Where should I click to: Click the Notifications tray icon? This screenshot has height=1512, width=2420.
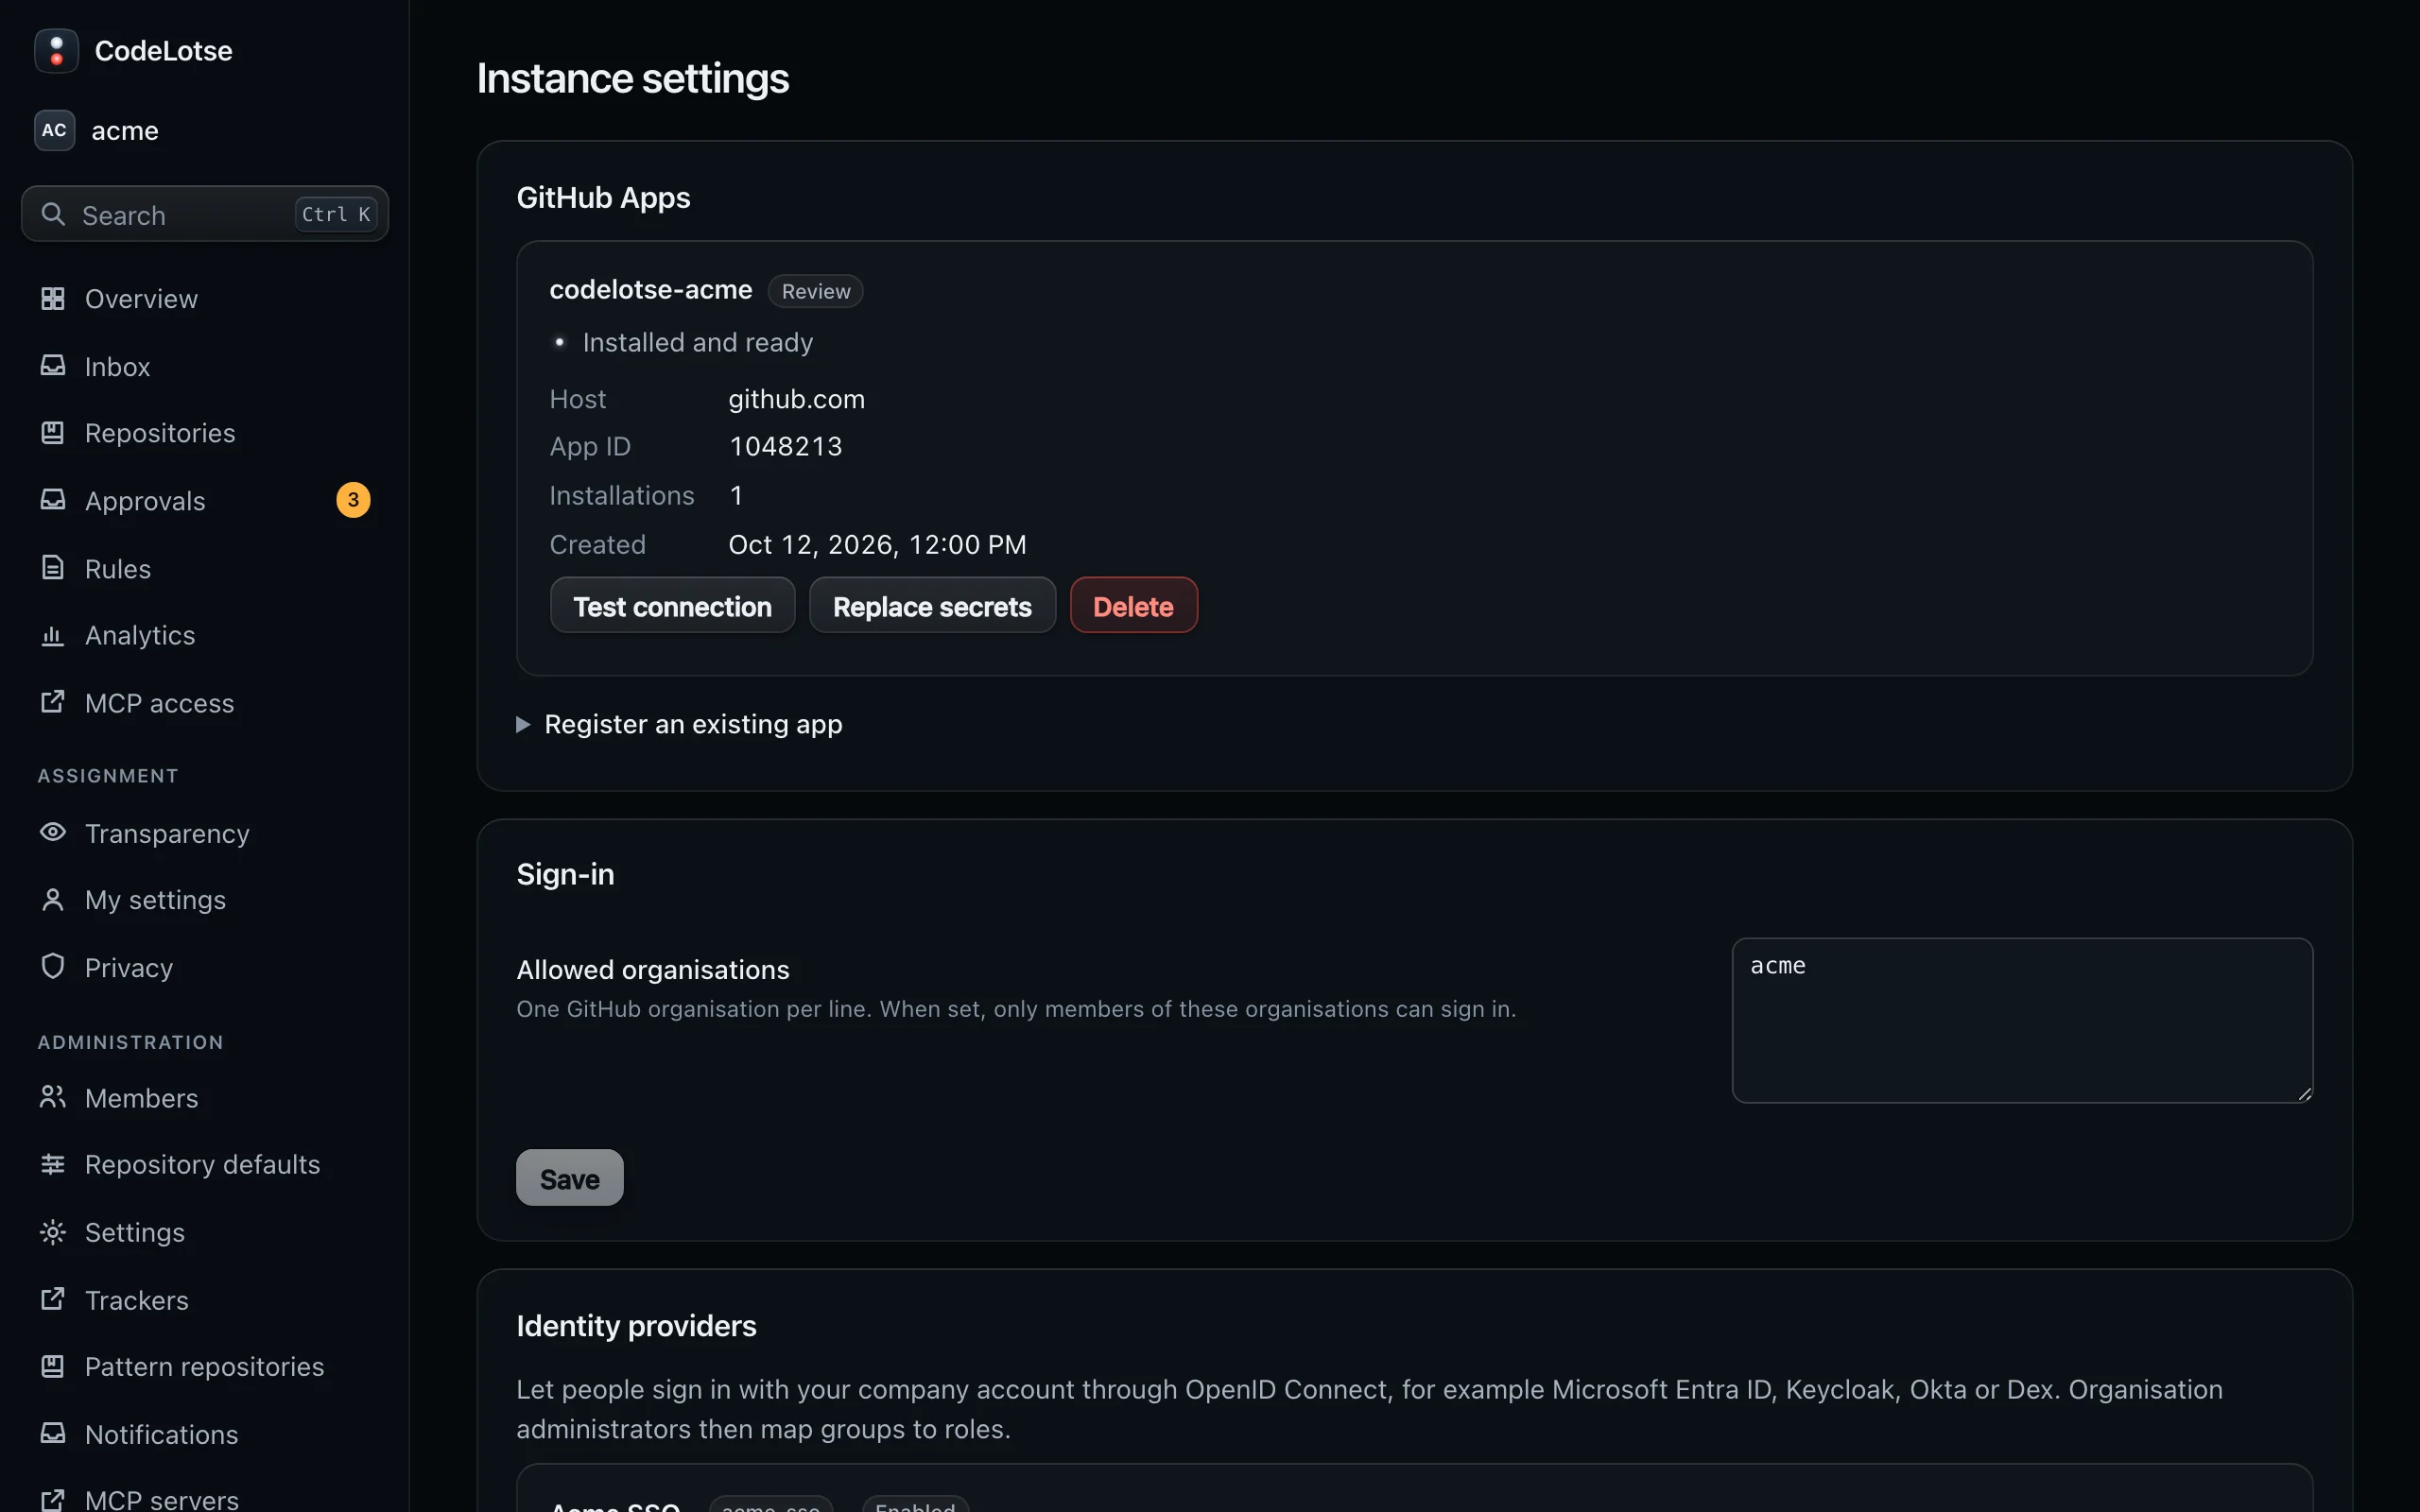coord(53,1434)
